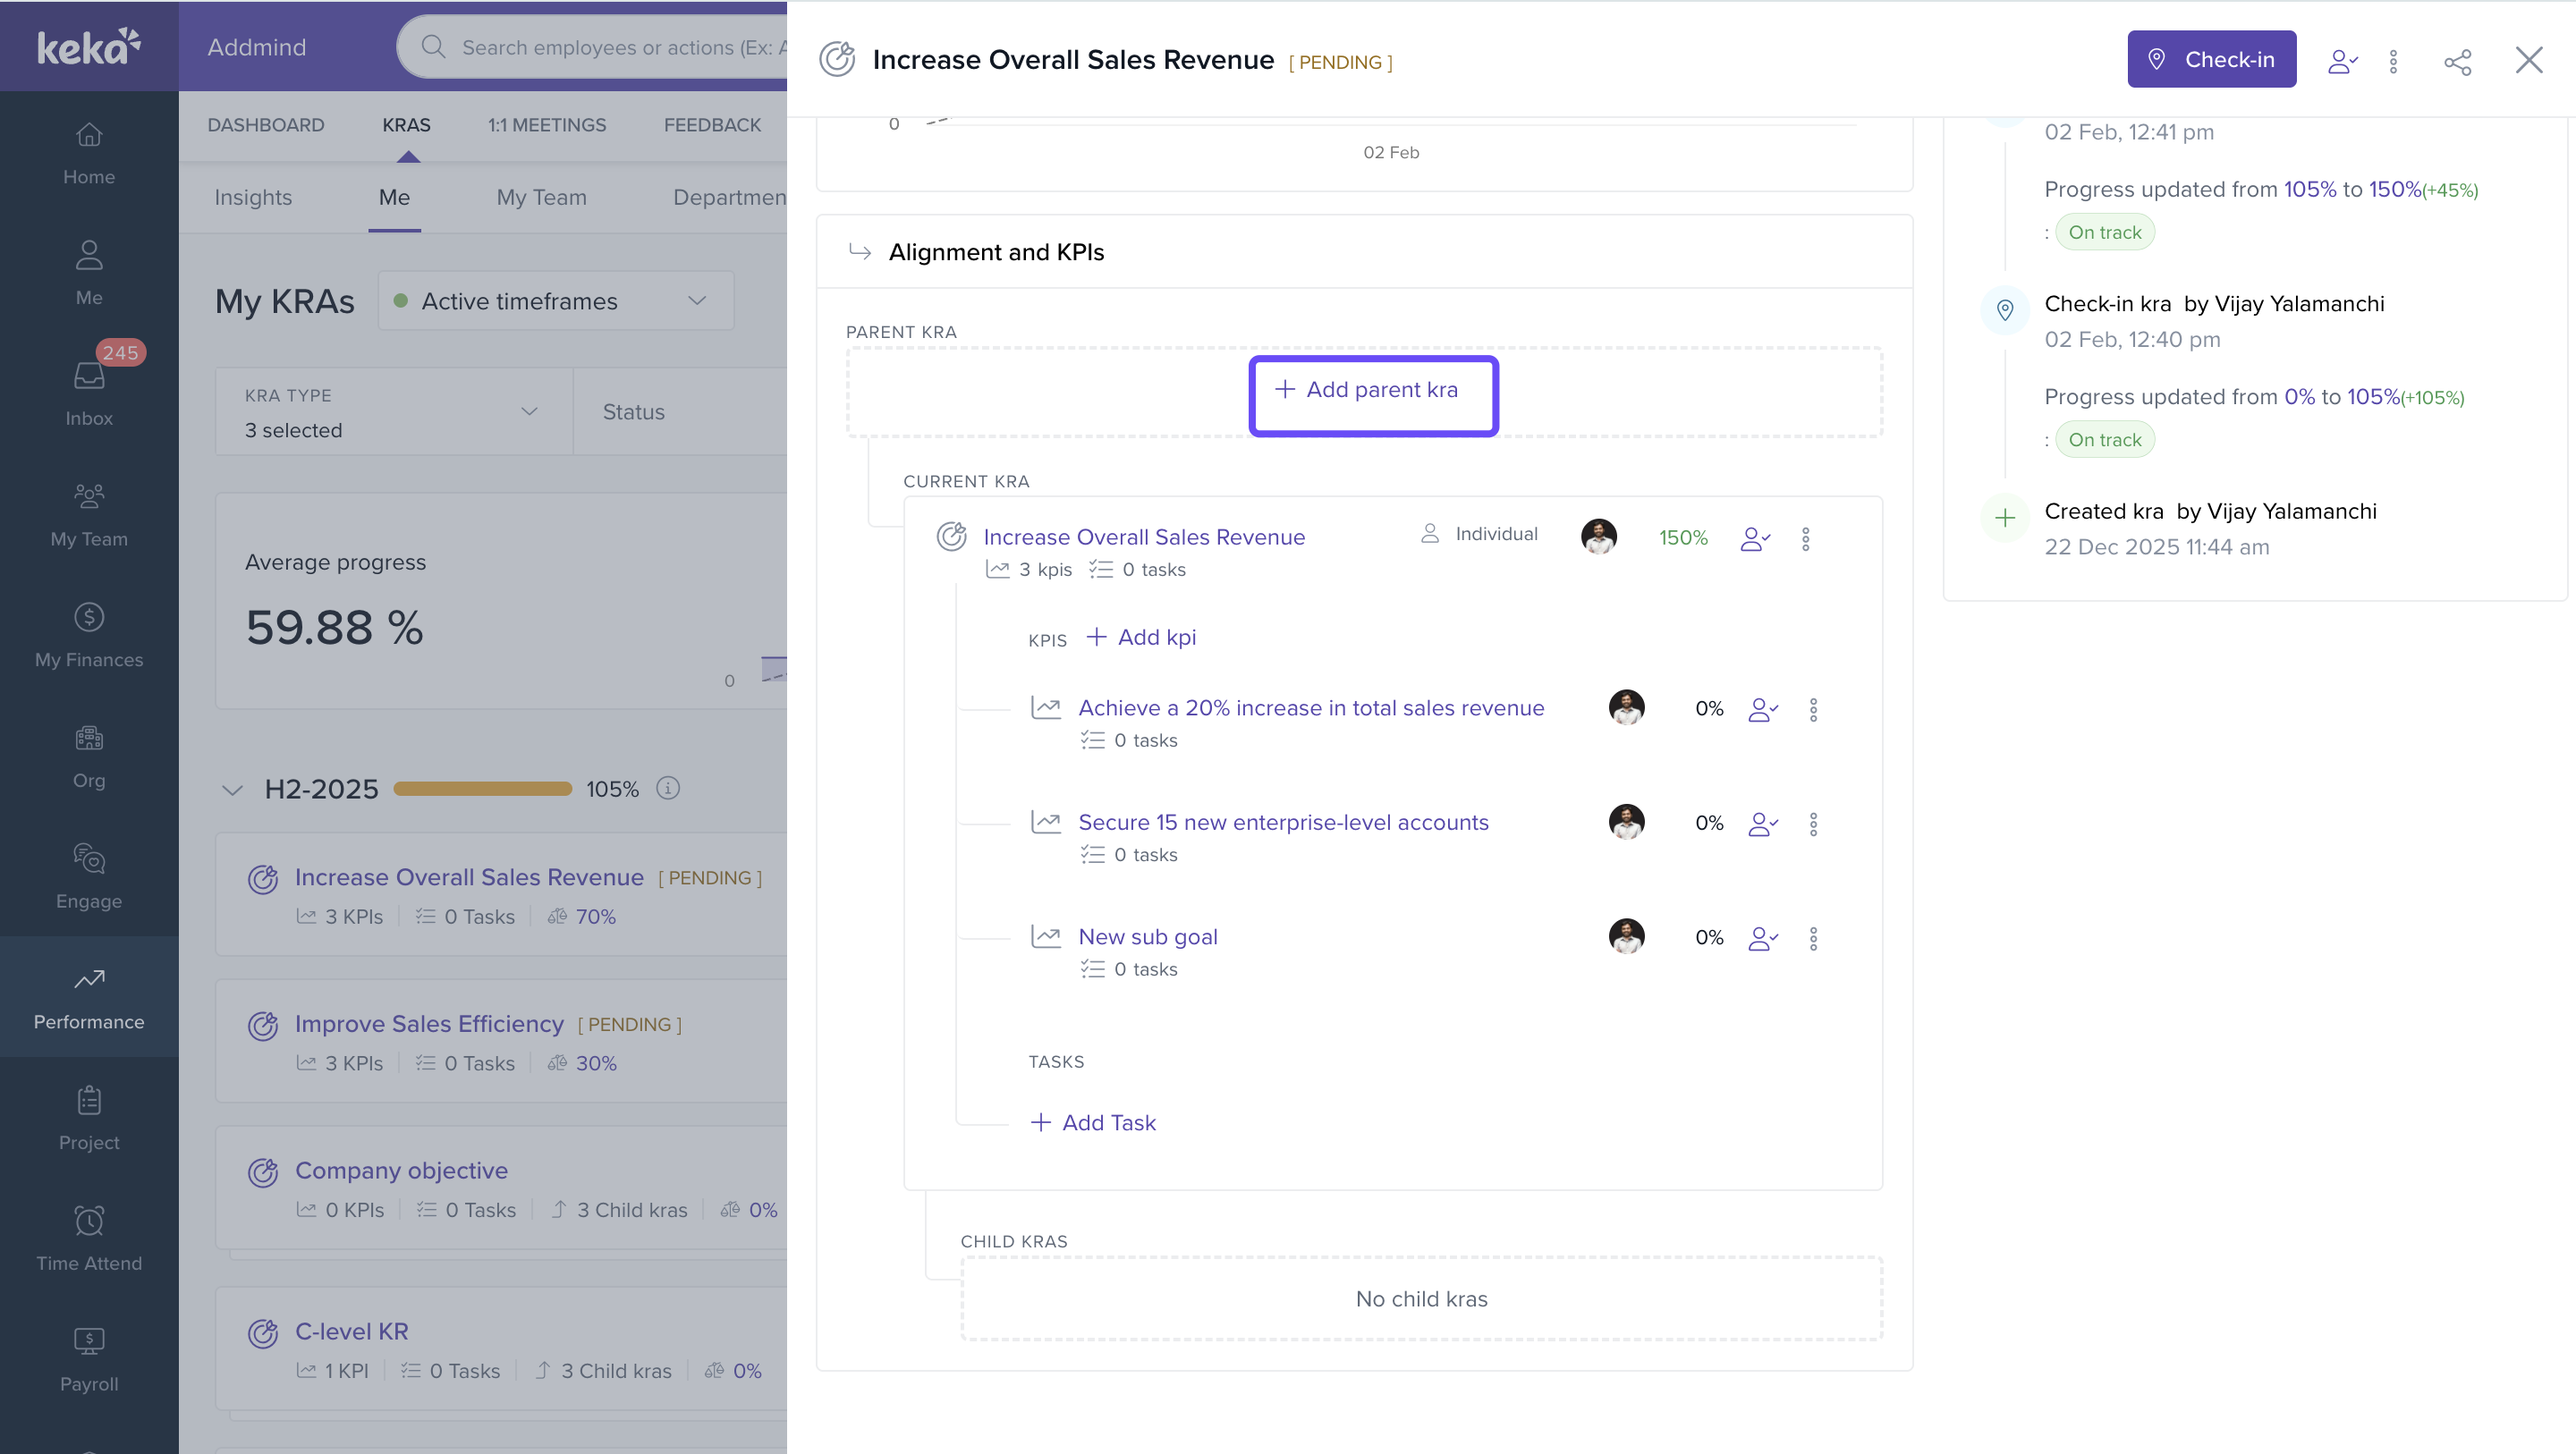
Task: Select the My Team sub-tab
Action: click(x=541, y=197)
